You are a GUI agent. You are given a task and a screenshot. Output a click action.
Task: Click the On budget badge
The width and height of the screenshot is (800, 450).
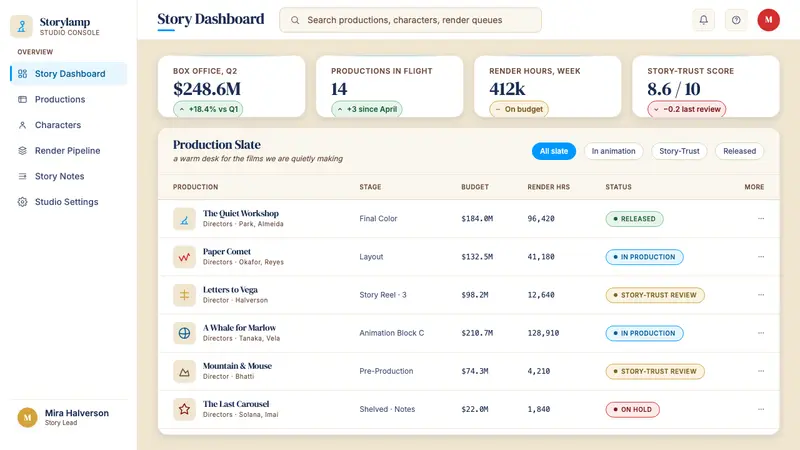519,109
